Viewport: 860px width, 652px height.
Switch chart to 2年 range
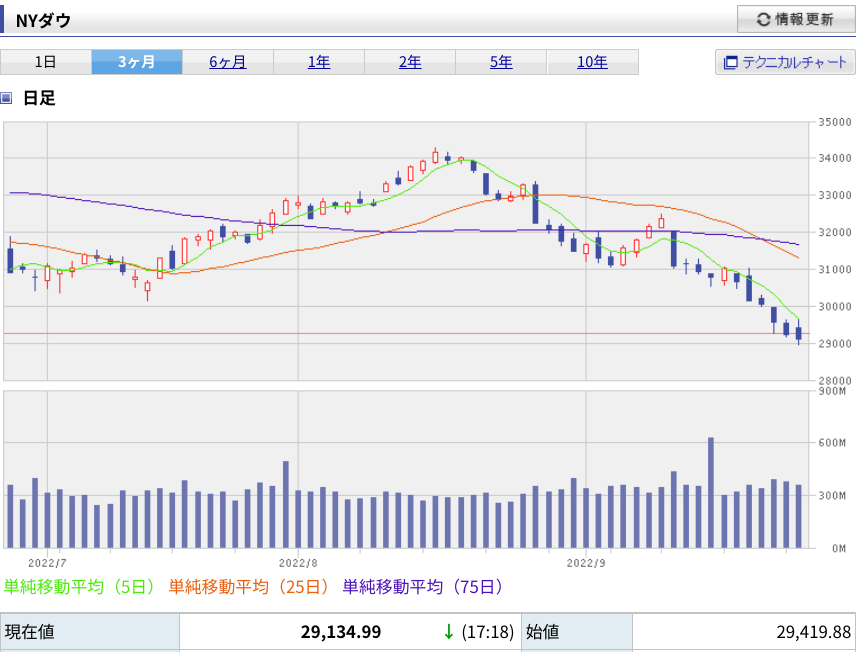pyautogui.click(x=410, y=62)
